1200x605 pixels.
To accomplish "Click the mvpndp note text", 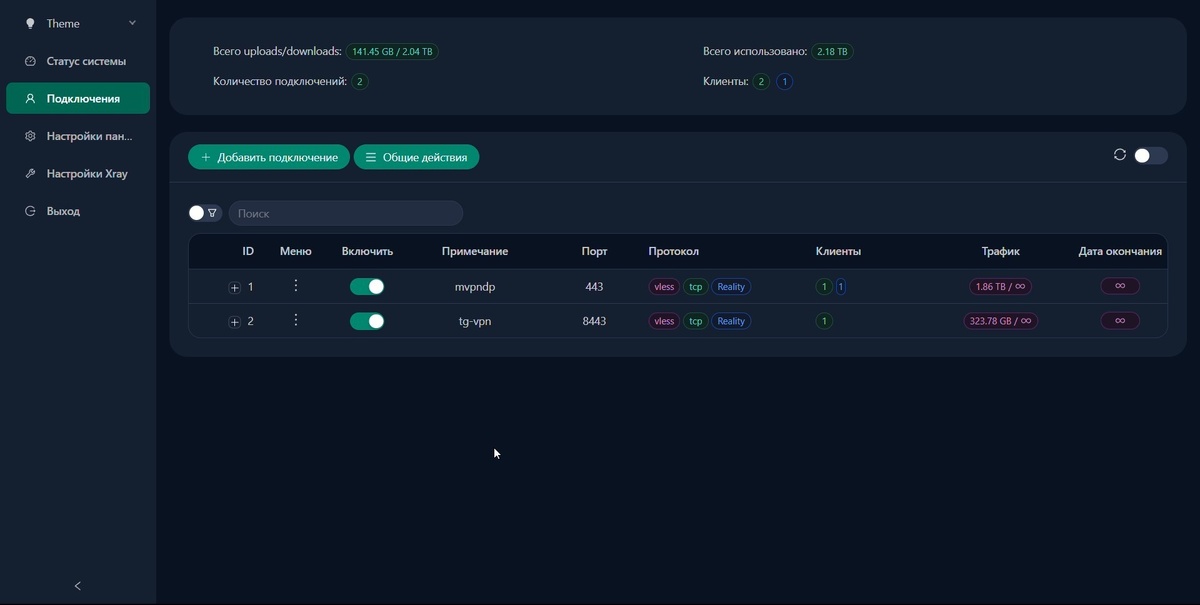I will click(x=475, y=287).
